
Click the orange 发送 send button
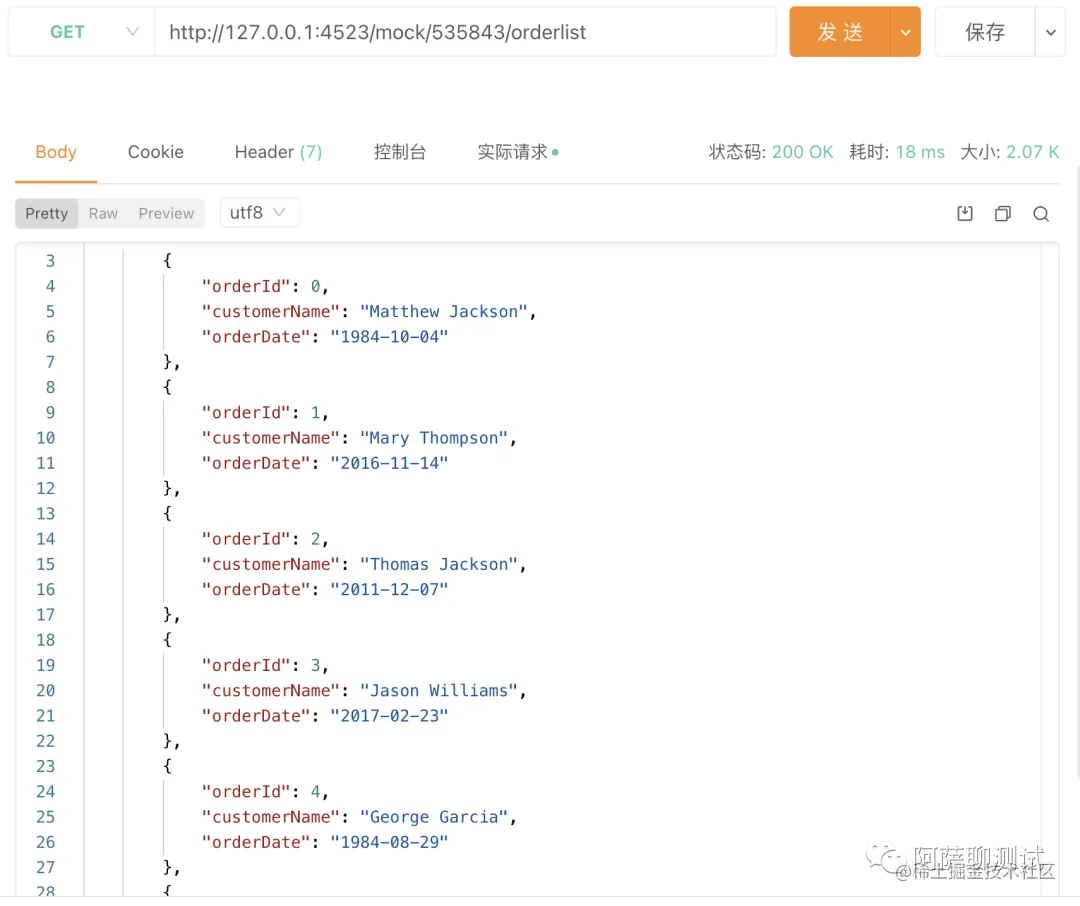tap(840, 32)
